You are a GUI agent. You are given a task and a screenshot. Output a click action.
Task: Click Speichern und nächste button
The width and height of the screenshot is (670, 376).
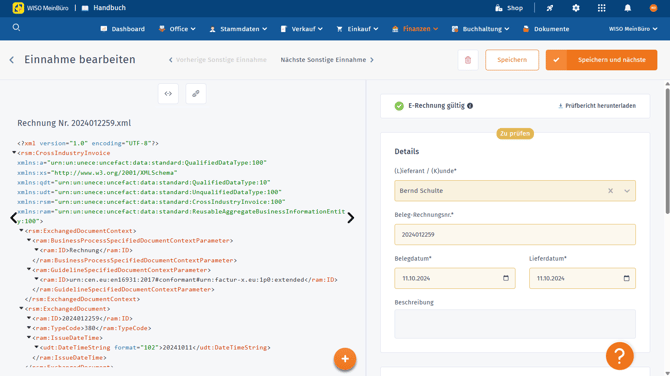point(601,60)
